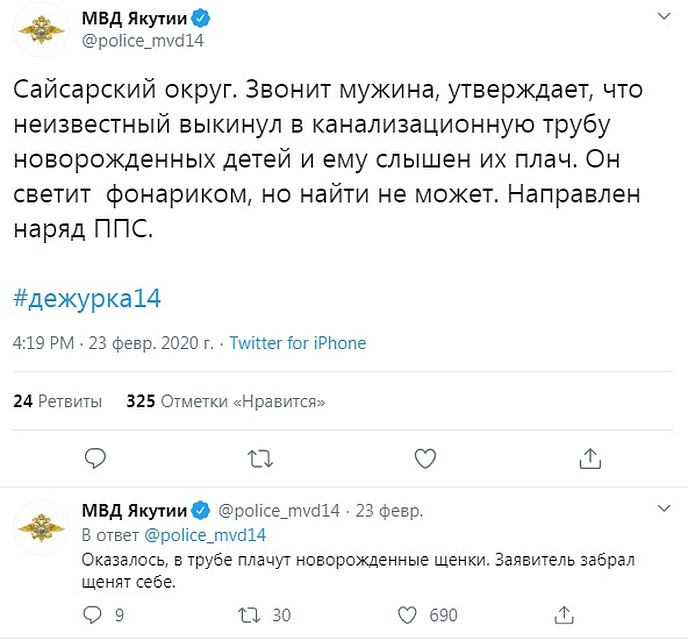
Task: Open the #дежурка14 hashtag
Action: point(87,299)
